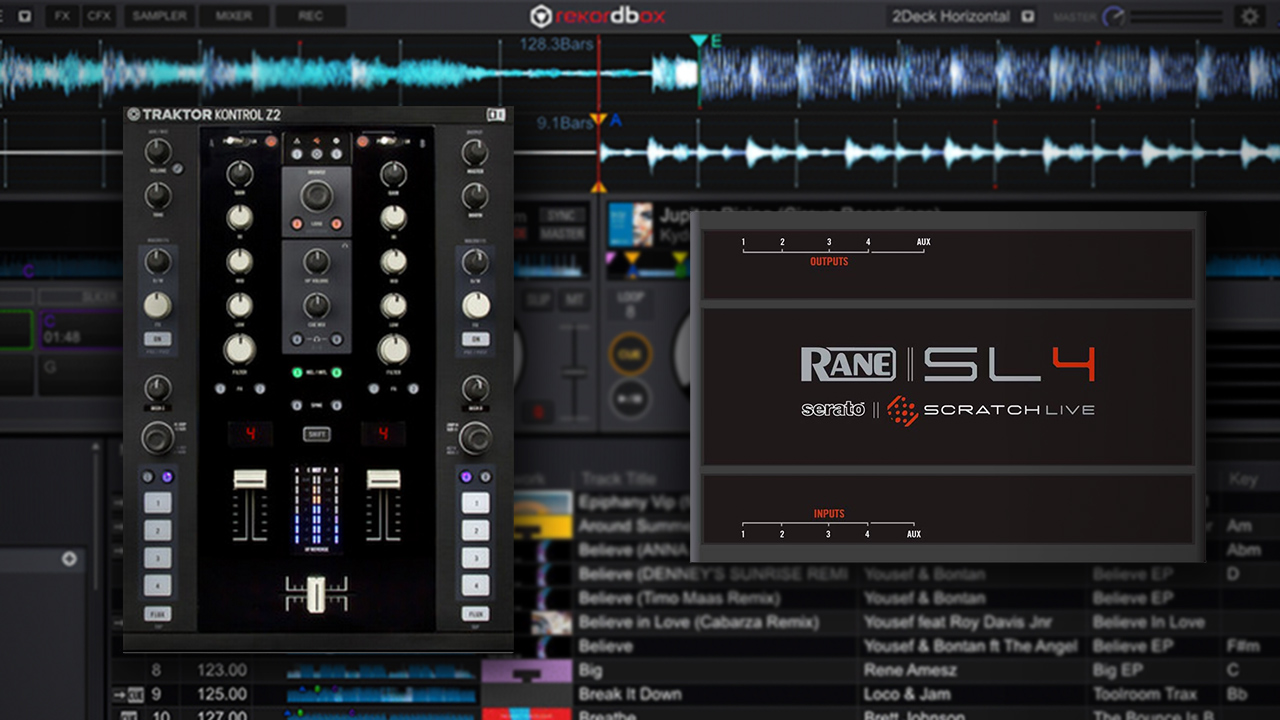This screenshot has height=720, width=1280.
Task: Click the Native Instruments logo on Traktor Z2
Action: pyautogui.click(x=494, y=114)
